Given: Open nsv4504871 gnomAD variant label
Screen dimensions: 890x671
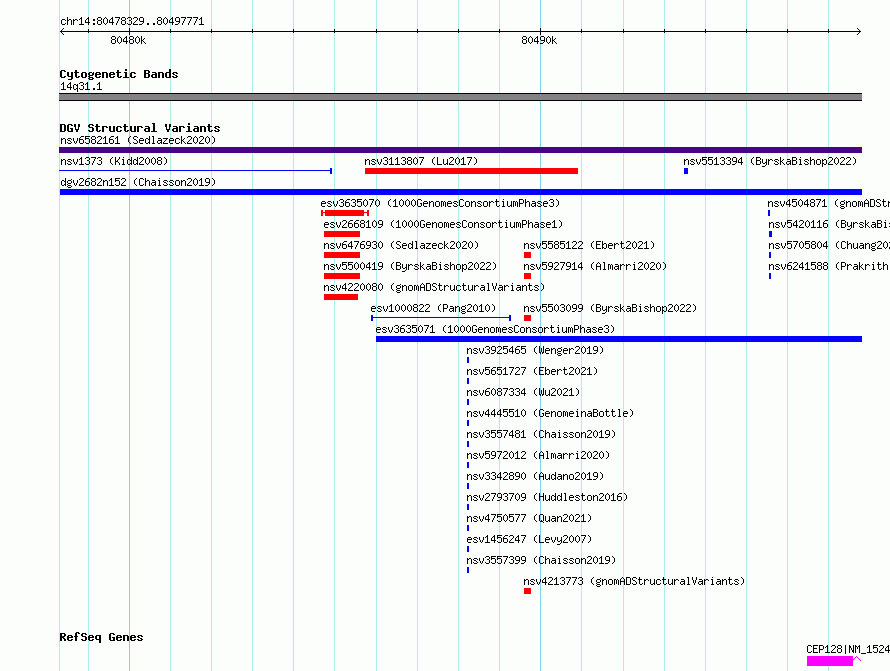Looking at the screenshot, I should tap(829, 203).
